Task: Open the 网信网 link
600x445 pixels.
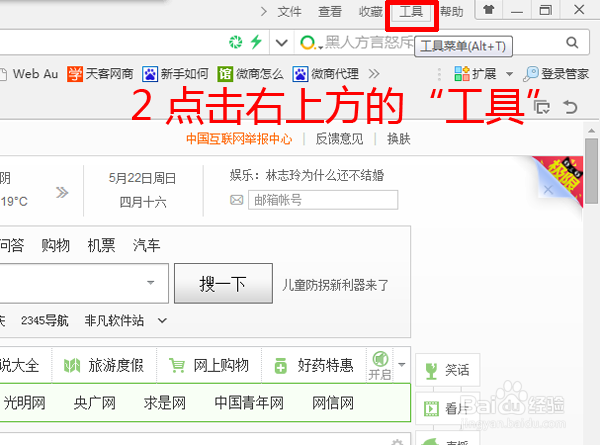Action: [x=333, y=403]
